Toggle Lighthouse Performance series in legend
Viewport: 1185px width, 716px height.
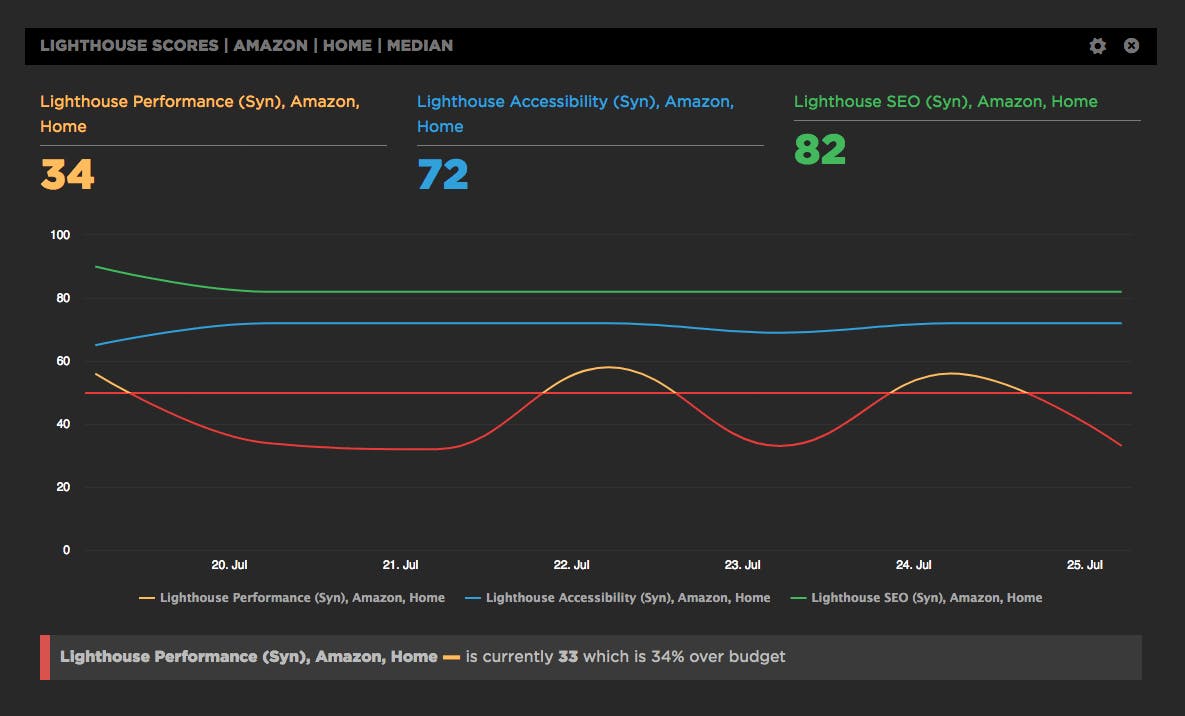pos(292,598)
